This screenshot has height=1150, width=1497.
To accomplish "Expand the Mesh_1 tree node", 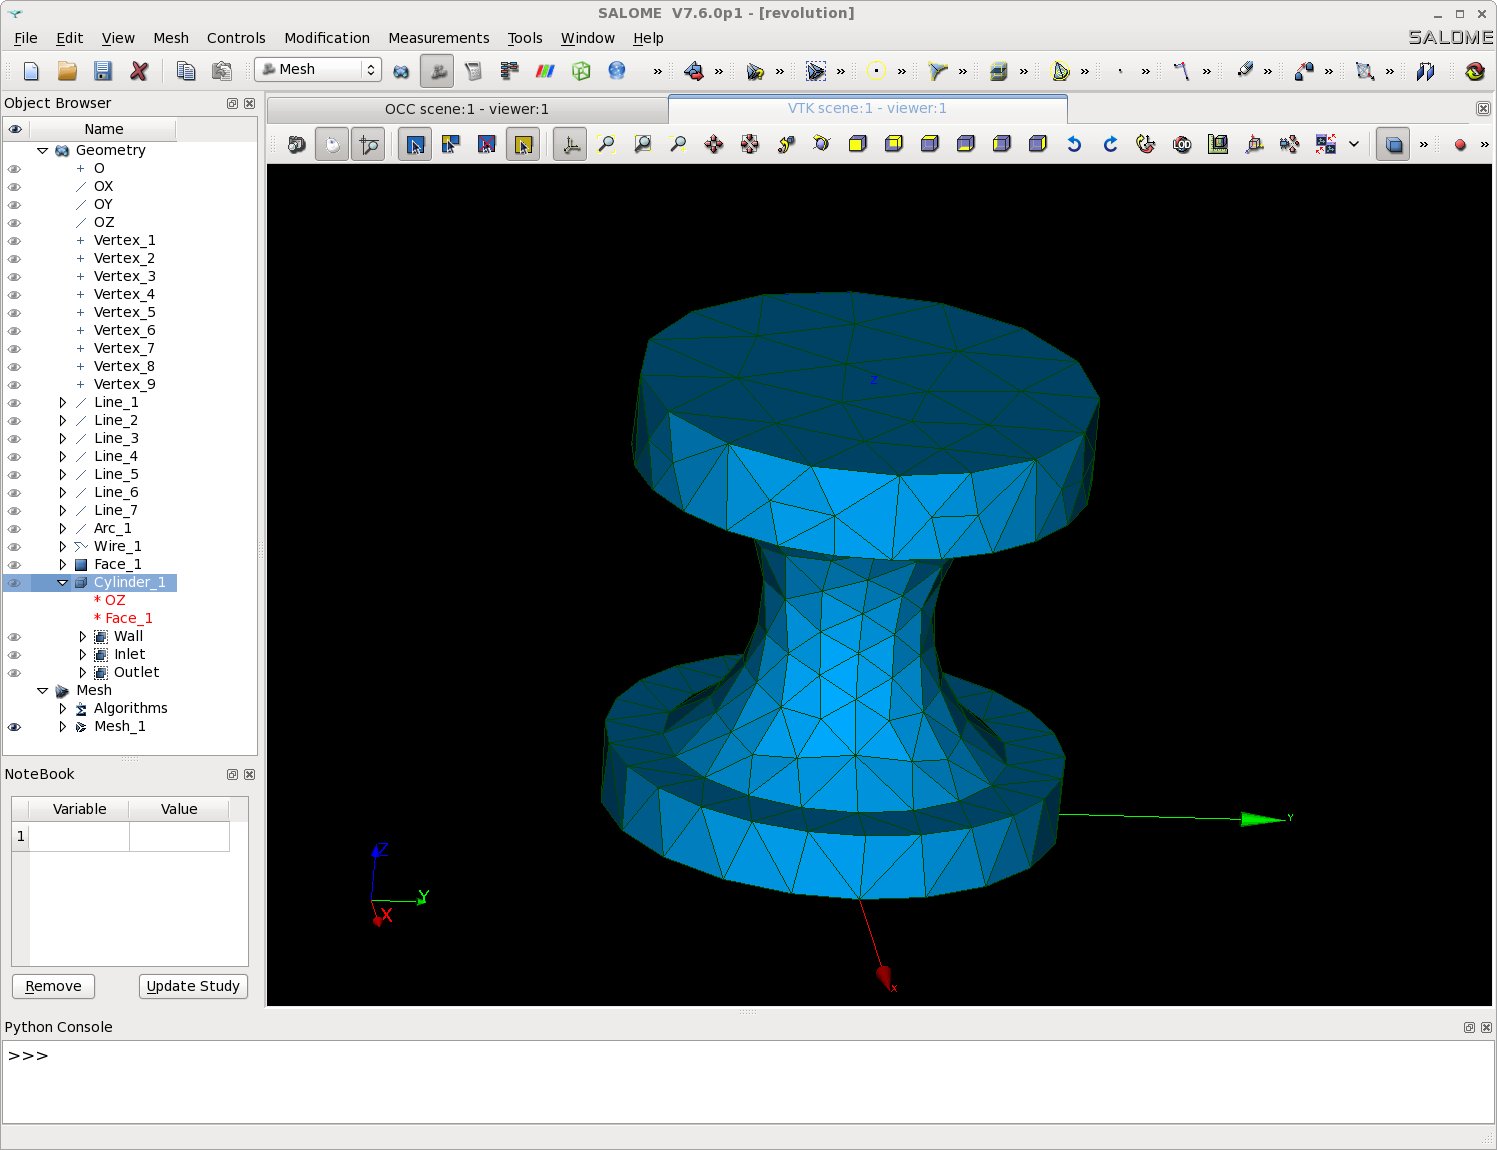I will [63, 727].
